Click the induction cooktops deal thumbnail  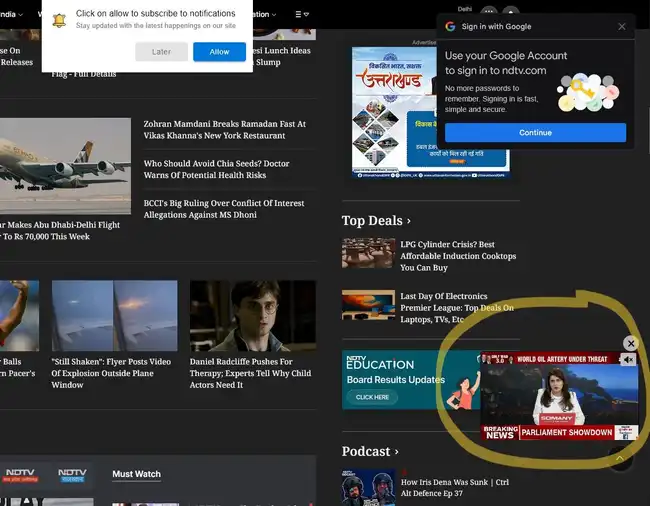pyautogui.click(x=369, y=253)
